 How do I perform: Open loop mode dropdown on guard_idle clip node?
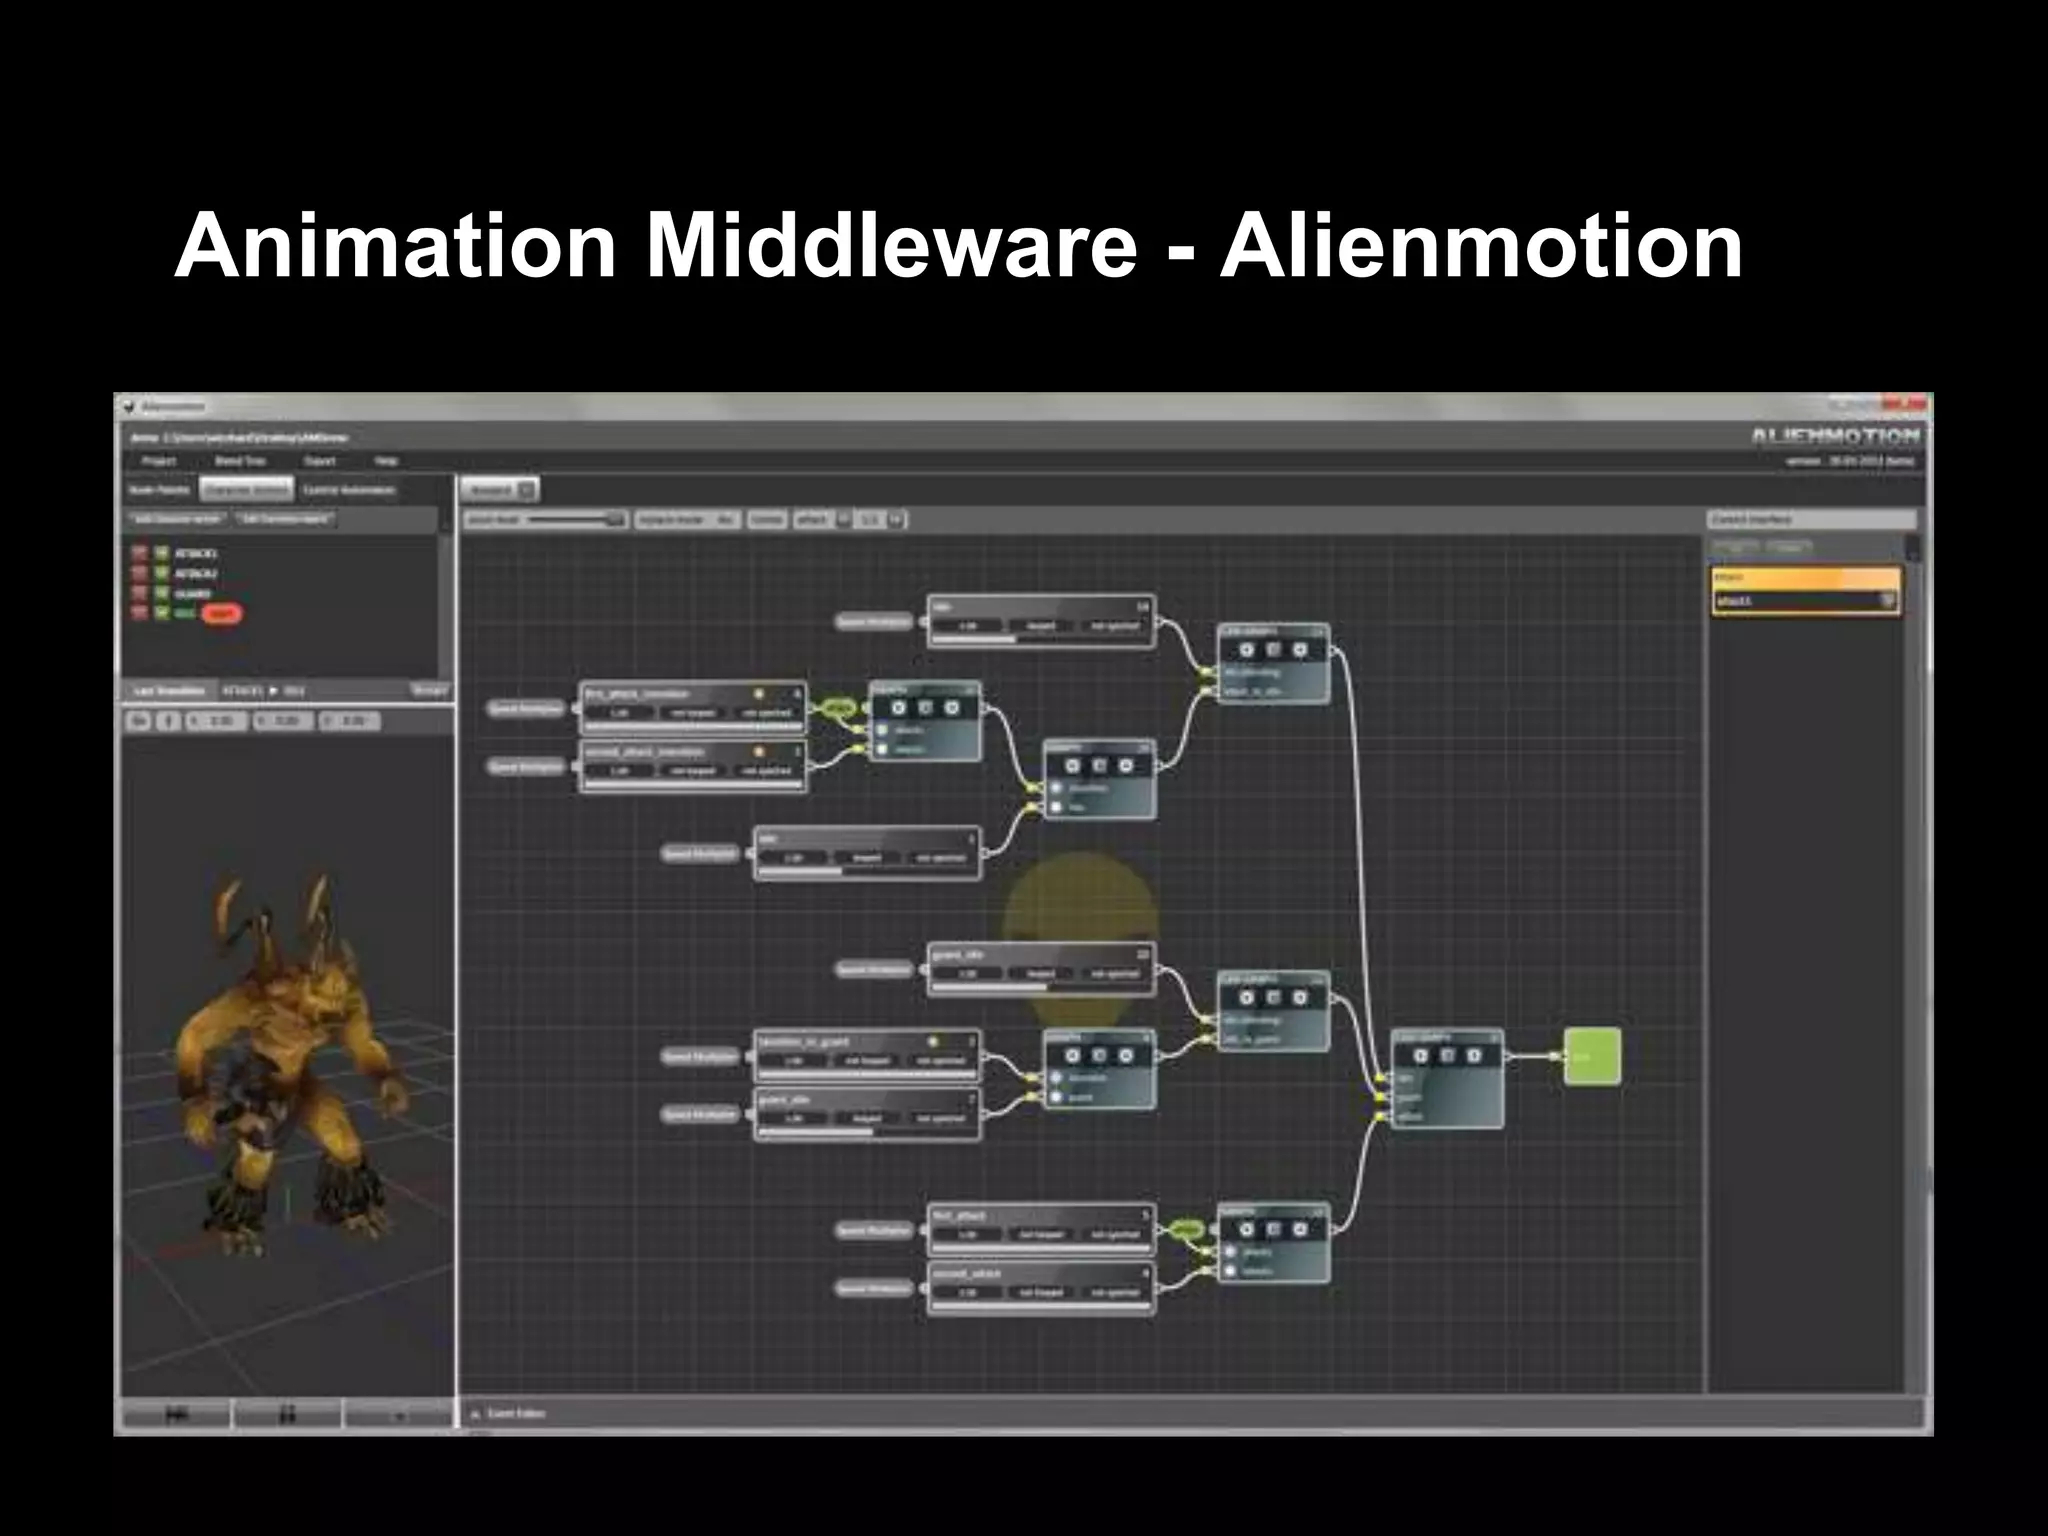coord(1041,974)
